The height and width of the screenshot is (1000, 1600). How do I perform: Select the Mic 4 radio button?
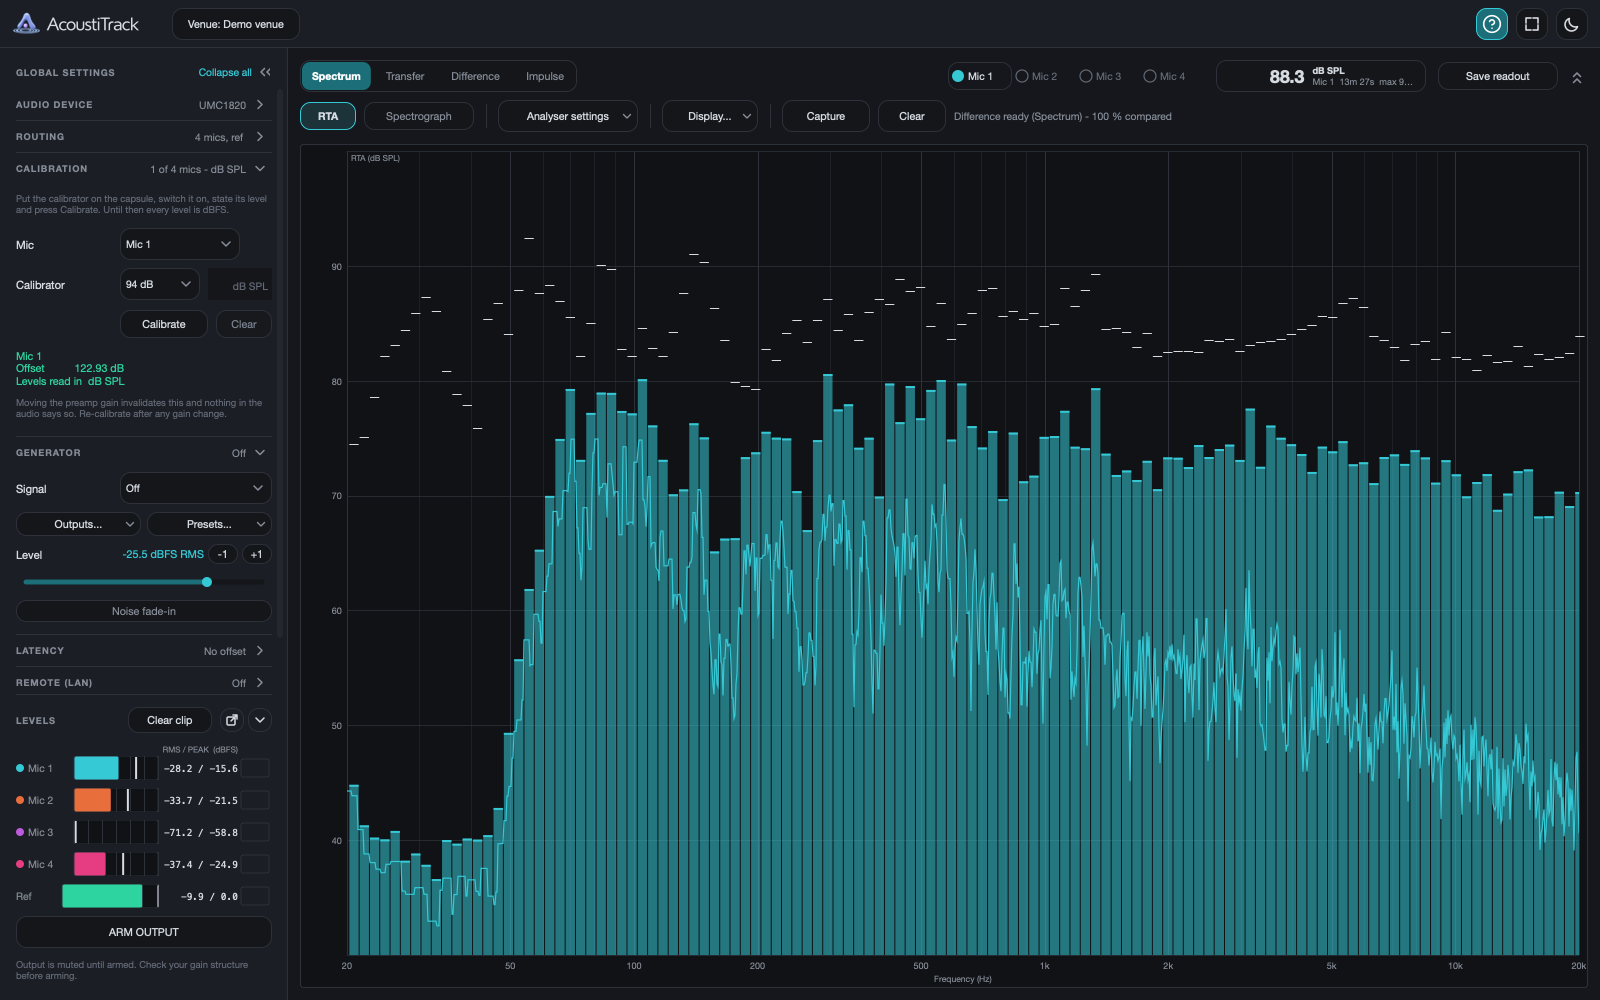(1164, 76)
